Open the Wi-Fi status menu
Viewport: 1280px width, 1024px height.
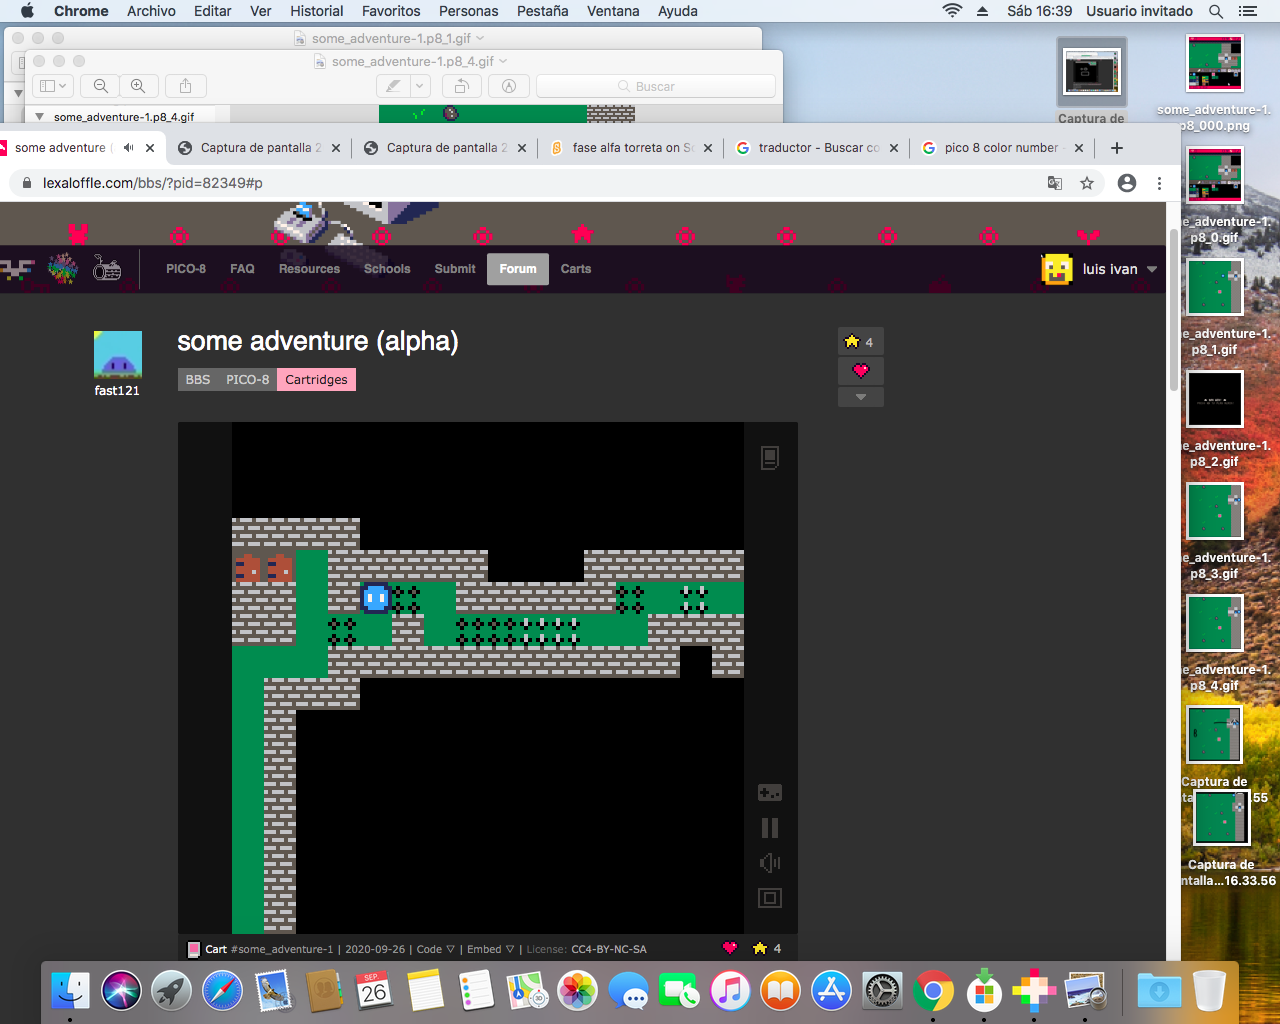(952, 11)
